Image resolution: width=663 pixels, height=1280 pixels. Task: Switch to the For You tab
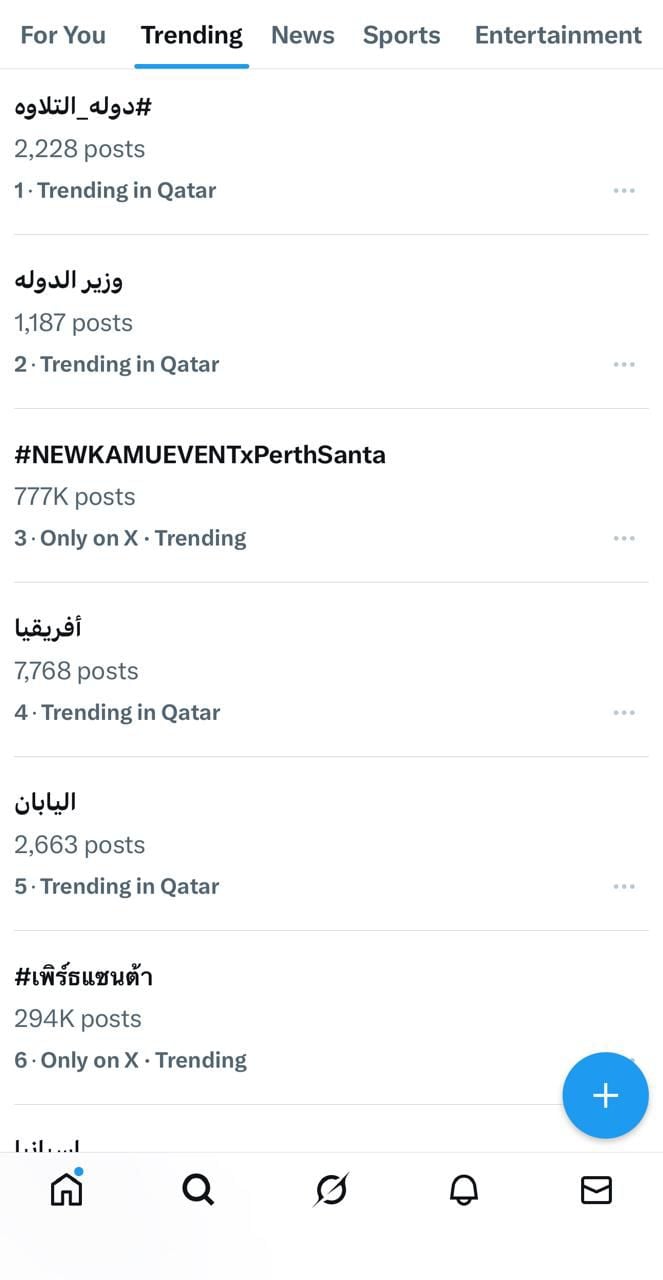pyautogui.click(x=63, y=35)
